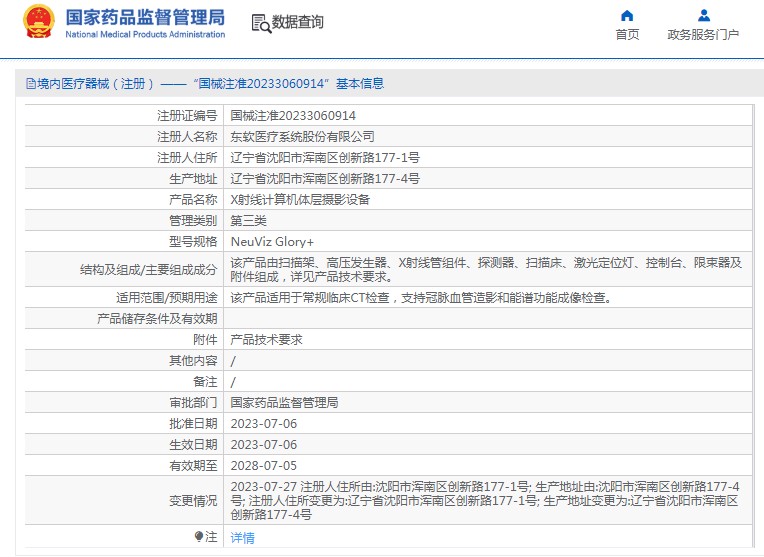The image size is (764, 557).
Task: Click the 产品技术要求 attachment value
Action: pos(266,340)
